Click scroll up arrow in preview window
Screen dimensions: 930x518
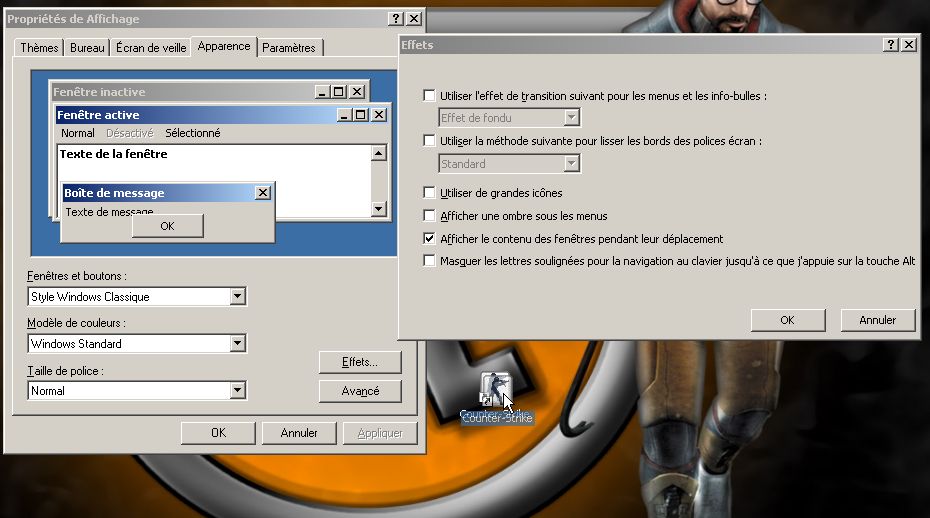point(378,154)
